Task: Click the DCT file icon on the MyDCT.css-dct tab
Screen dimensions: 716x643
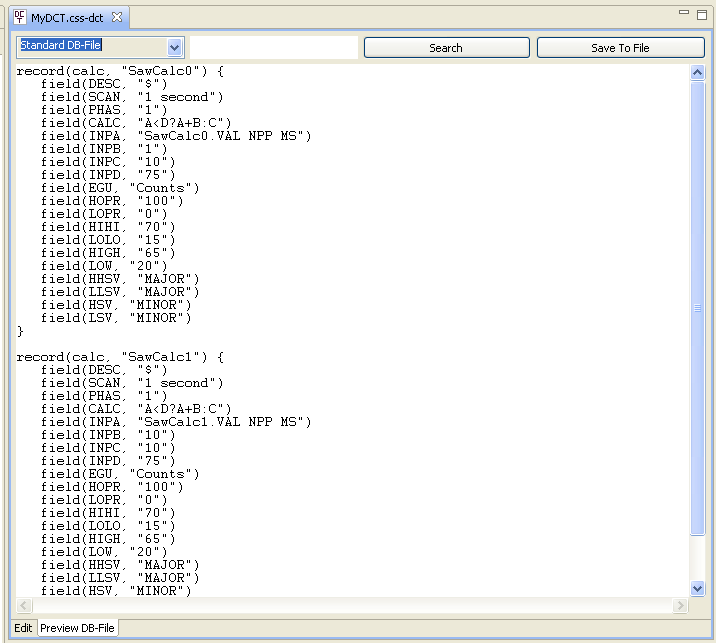Action: (19, 18)
